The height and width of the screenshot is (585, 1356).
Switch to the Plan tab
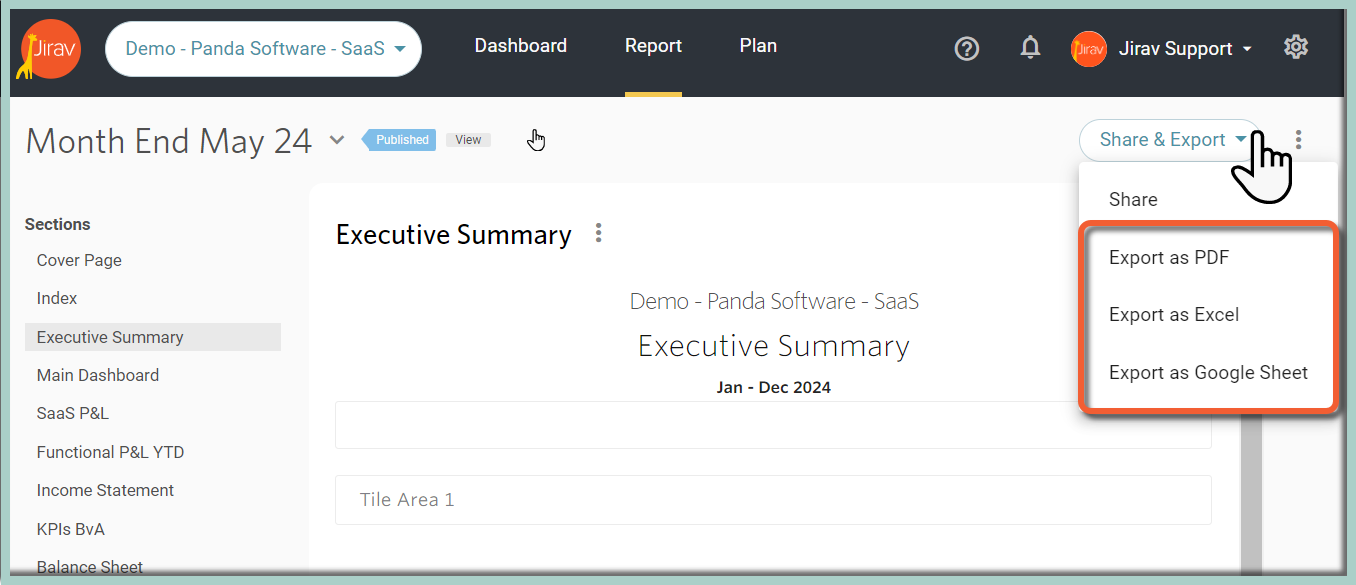(x=758, y=46)
